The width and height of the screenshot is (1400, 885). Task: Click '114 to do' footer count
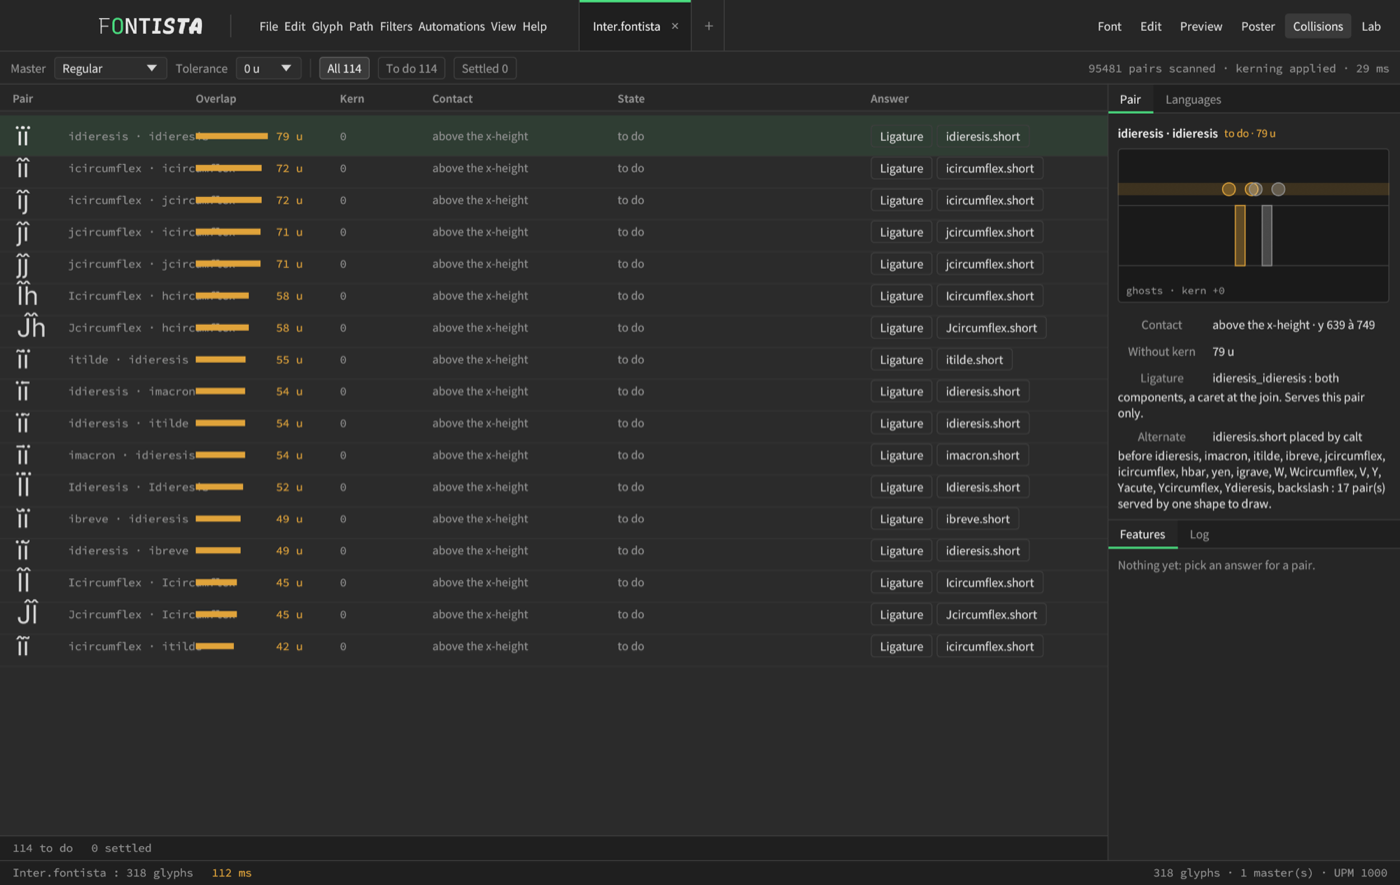click(43, 848)
